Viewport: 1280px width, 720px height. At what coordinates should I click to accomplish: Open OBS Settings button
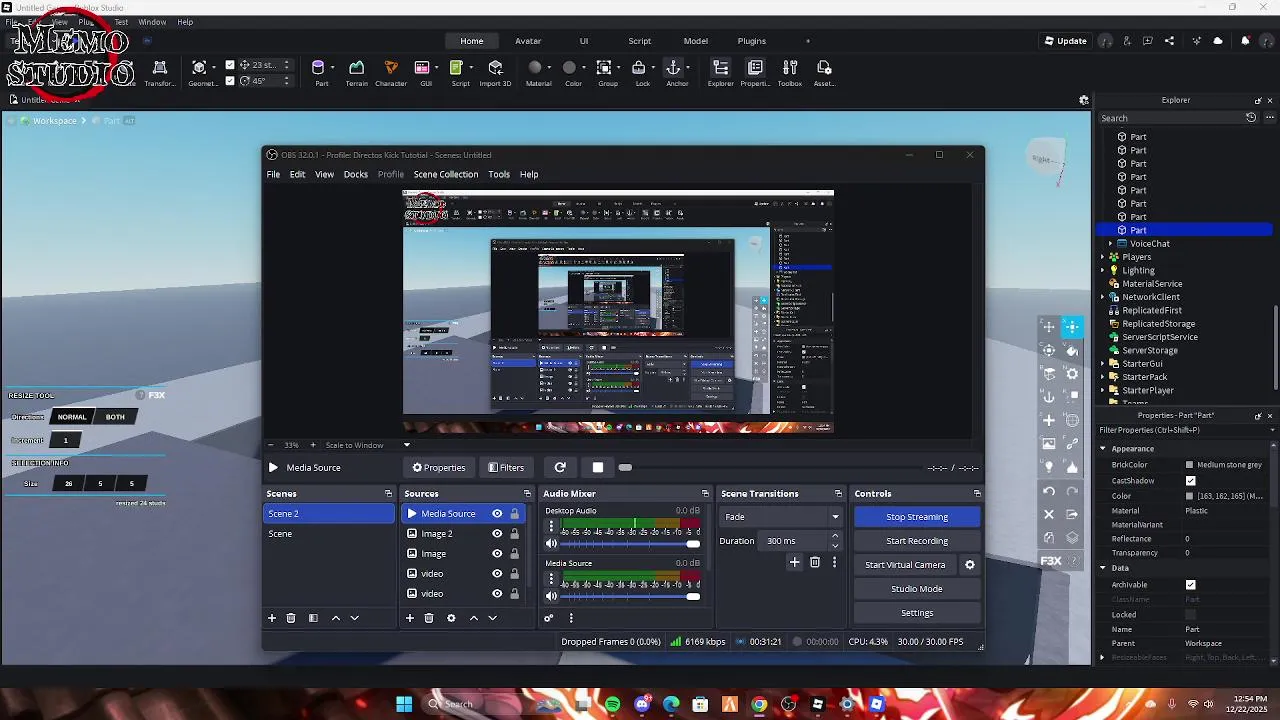coord(917,613)
